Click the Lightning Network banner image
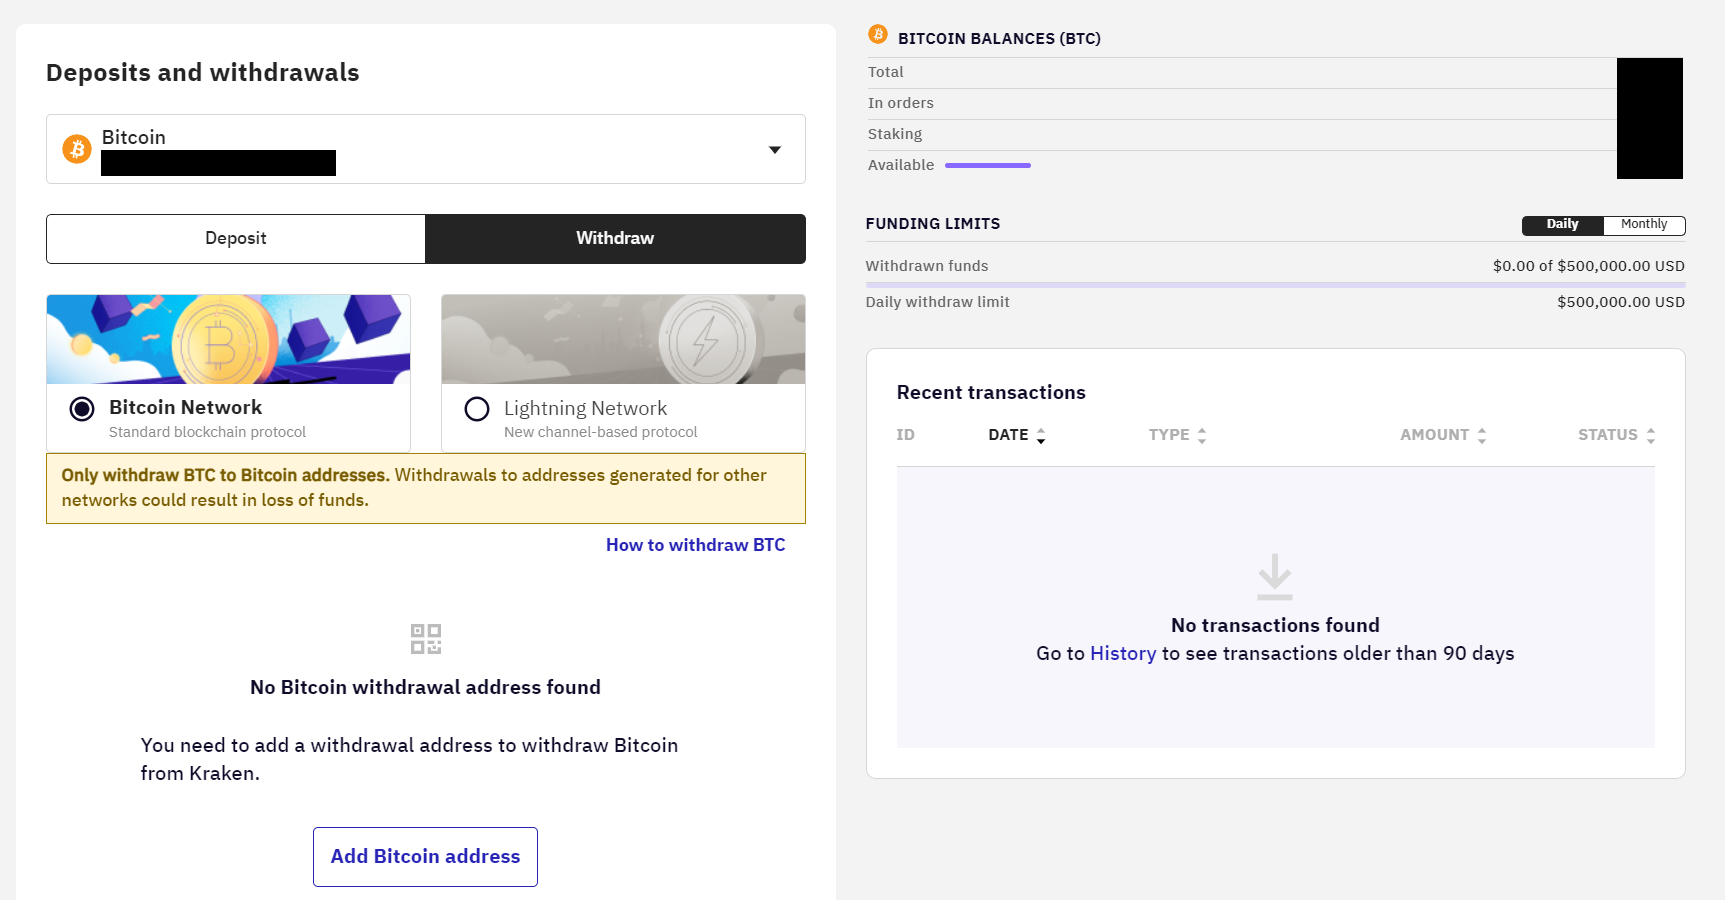The height and width of the screenshot is (900, 1725). coord(623,339)
